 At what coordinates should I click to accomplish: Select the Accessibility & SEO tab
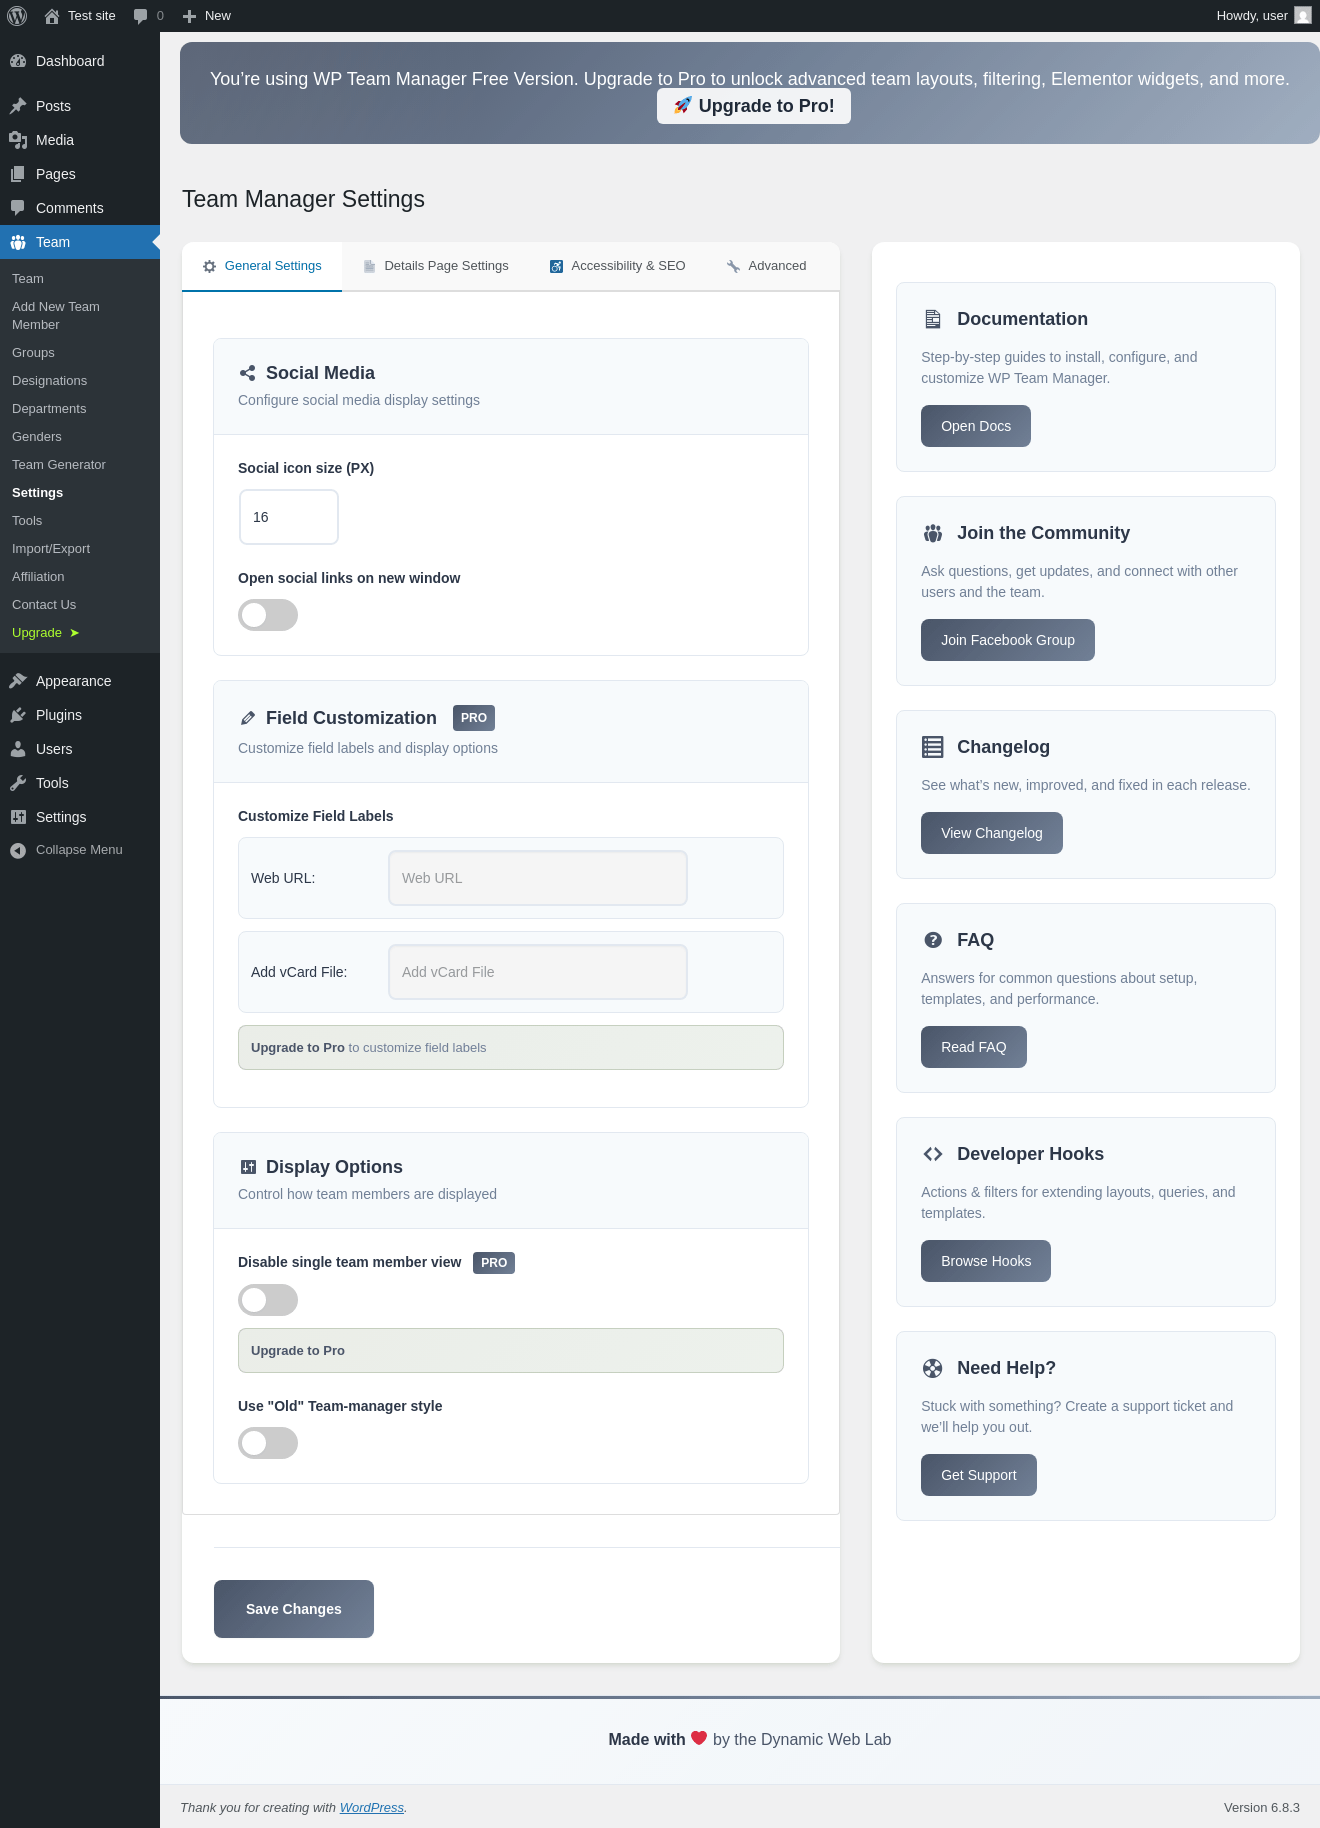618,266
